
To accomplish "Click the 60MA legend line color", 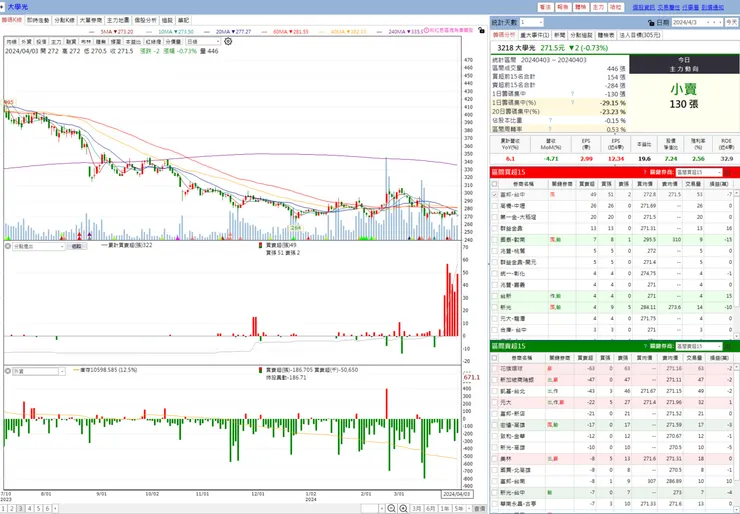I will click(x=266, y=32).
